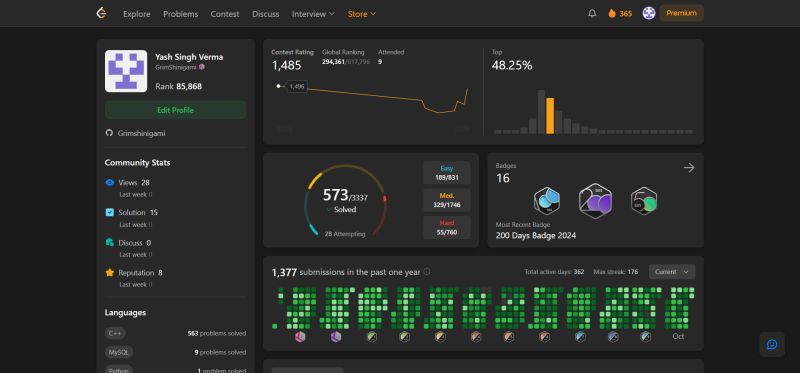Click the 365 streak count
The height and width of the screenshot is (373, 800).
point(626,14)
